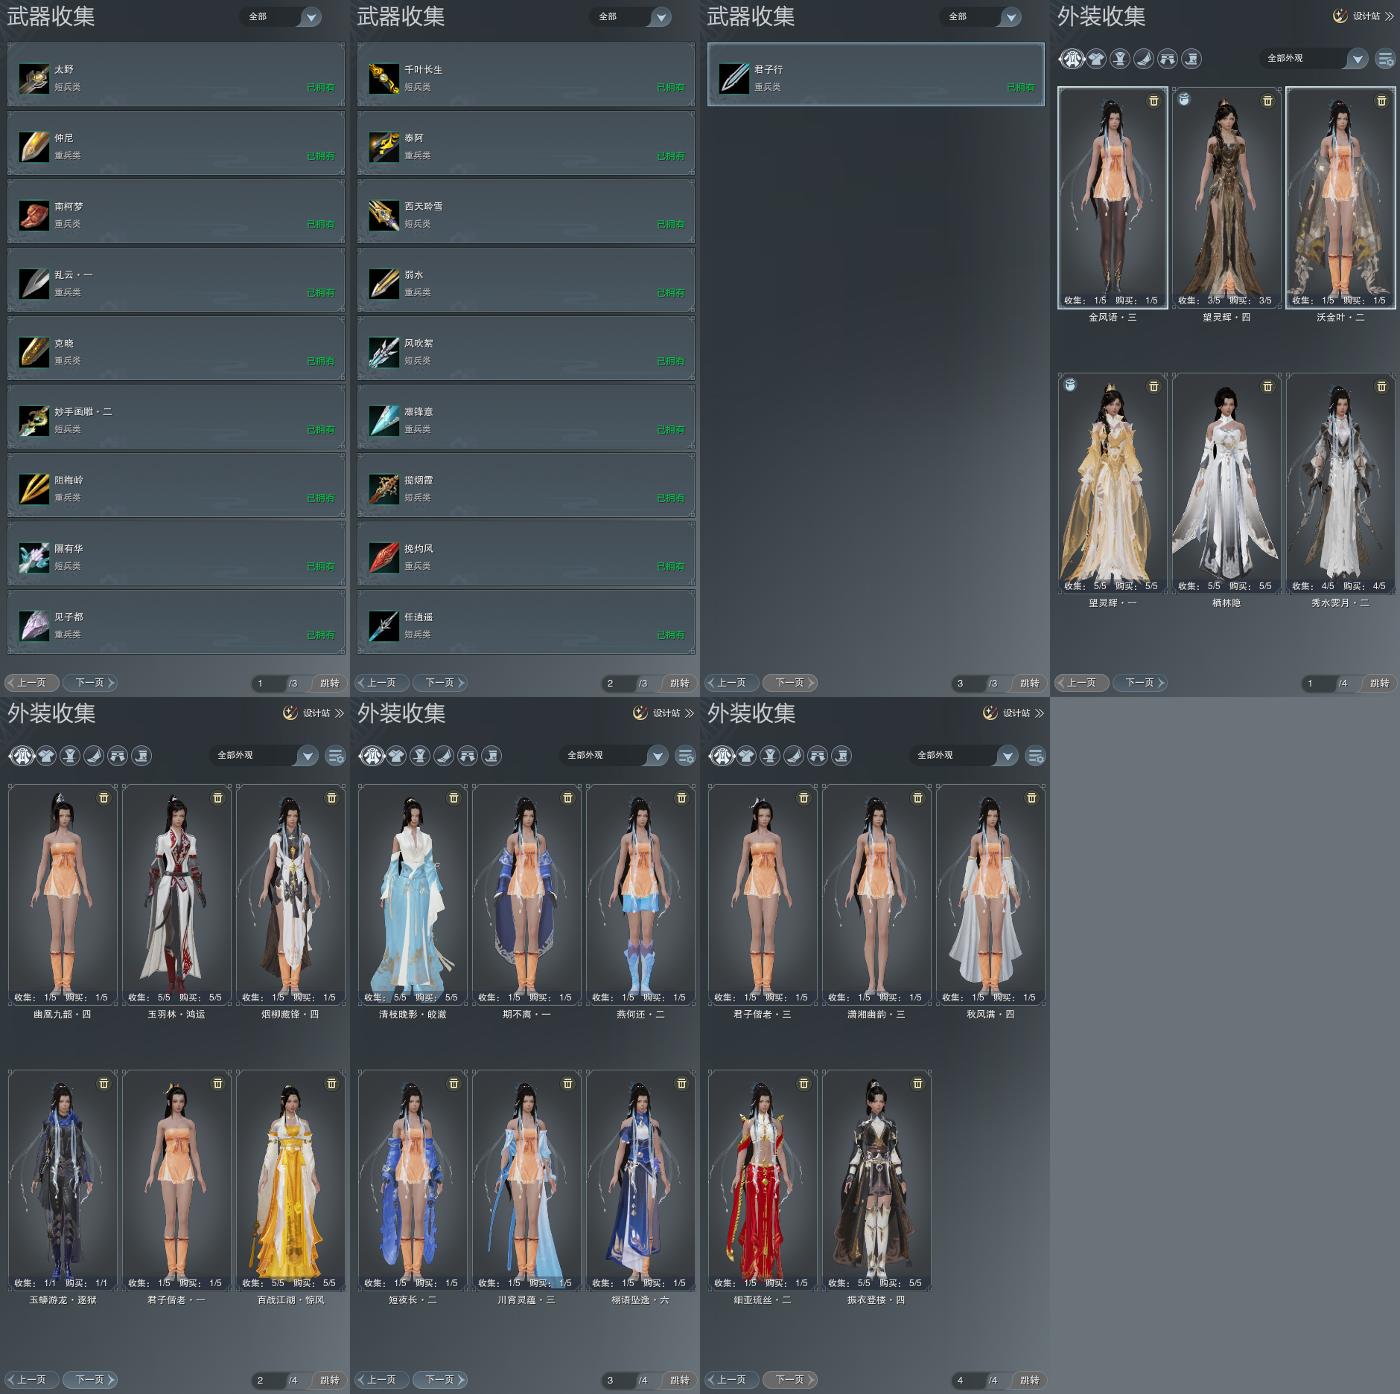Screen dimensions: 1400x1394
Task: Select shirt category icon on outfit page 1 panel
Action: point(1097,59)
